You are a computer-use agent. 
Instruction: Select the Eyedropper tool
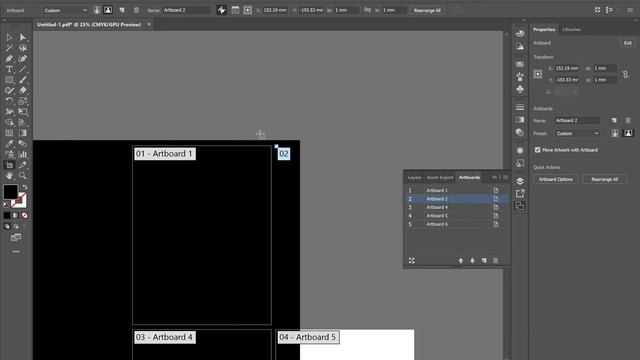pos(9,144)
